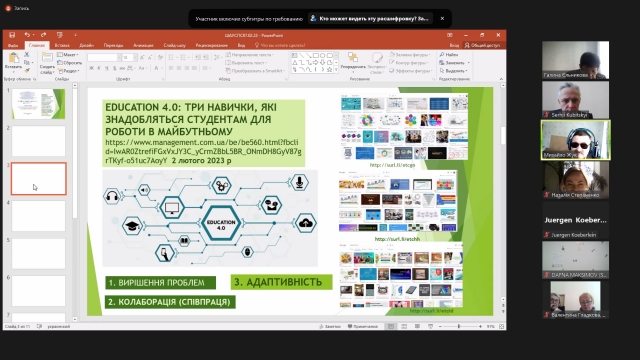Toggle normal view button in status bar
Image resolution: width=640 pixels, height=360 pixels.
(391, 327)
